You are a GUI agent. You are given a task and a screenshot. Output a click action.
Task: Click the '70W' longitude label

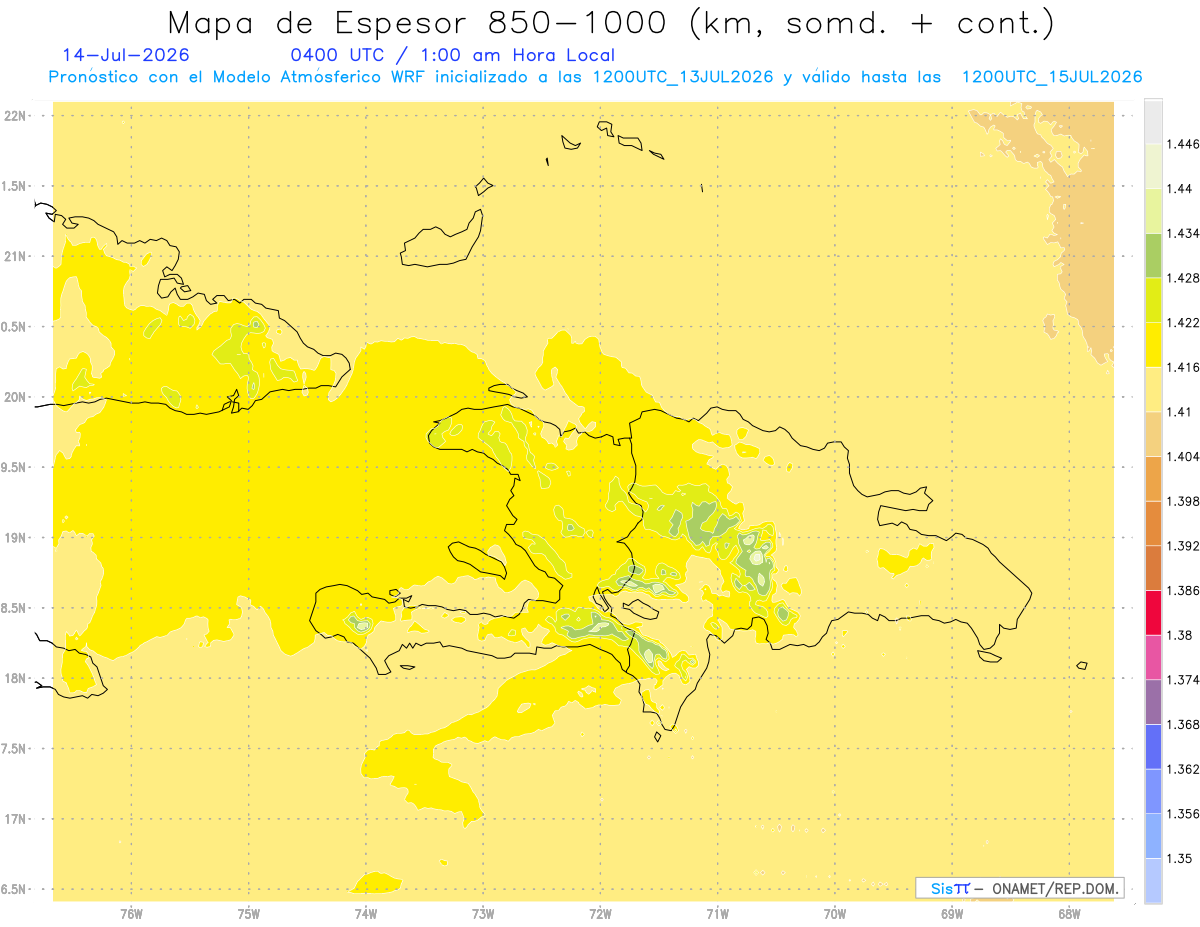pos(835,913)
